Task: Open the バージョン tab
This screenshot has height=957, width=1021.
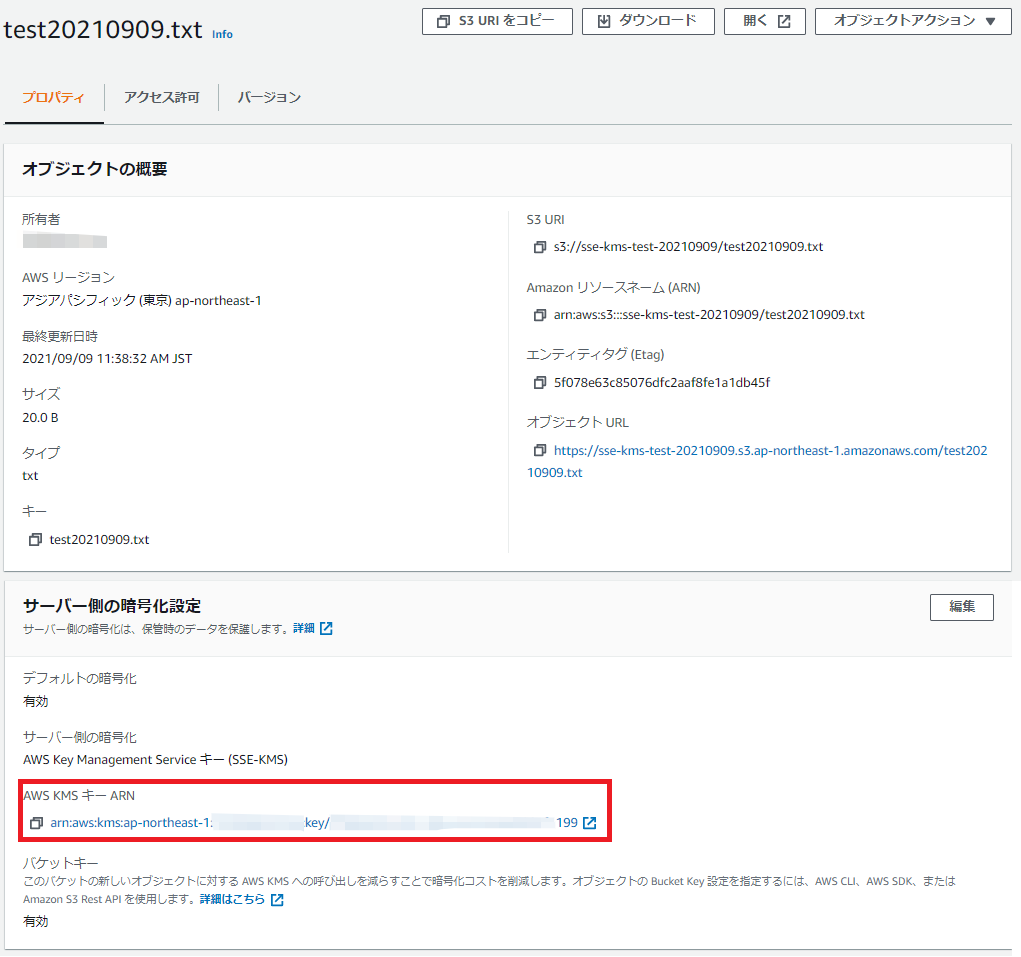Action: coord(267,97)
